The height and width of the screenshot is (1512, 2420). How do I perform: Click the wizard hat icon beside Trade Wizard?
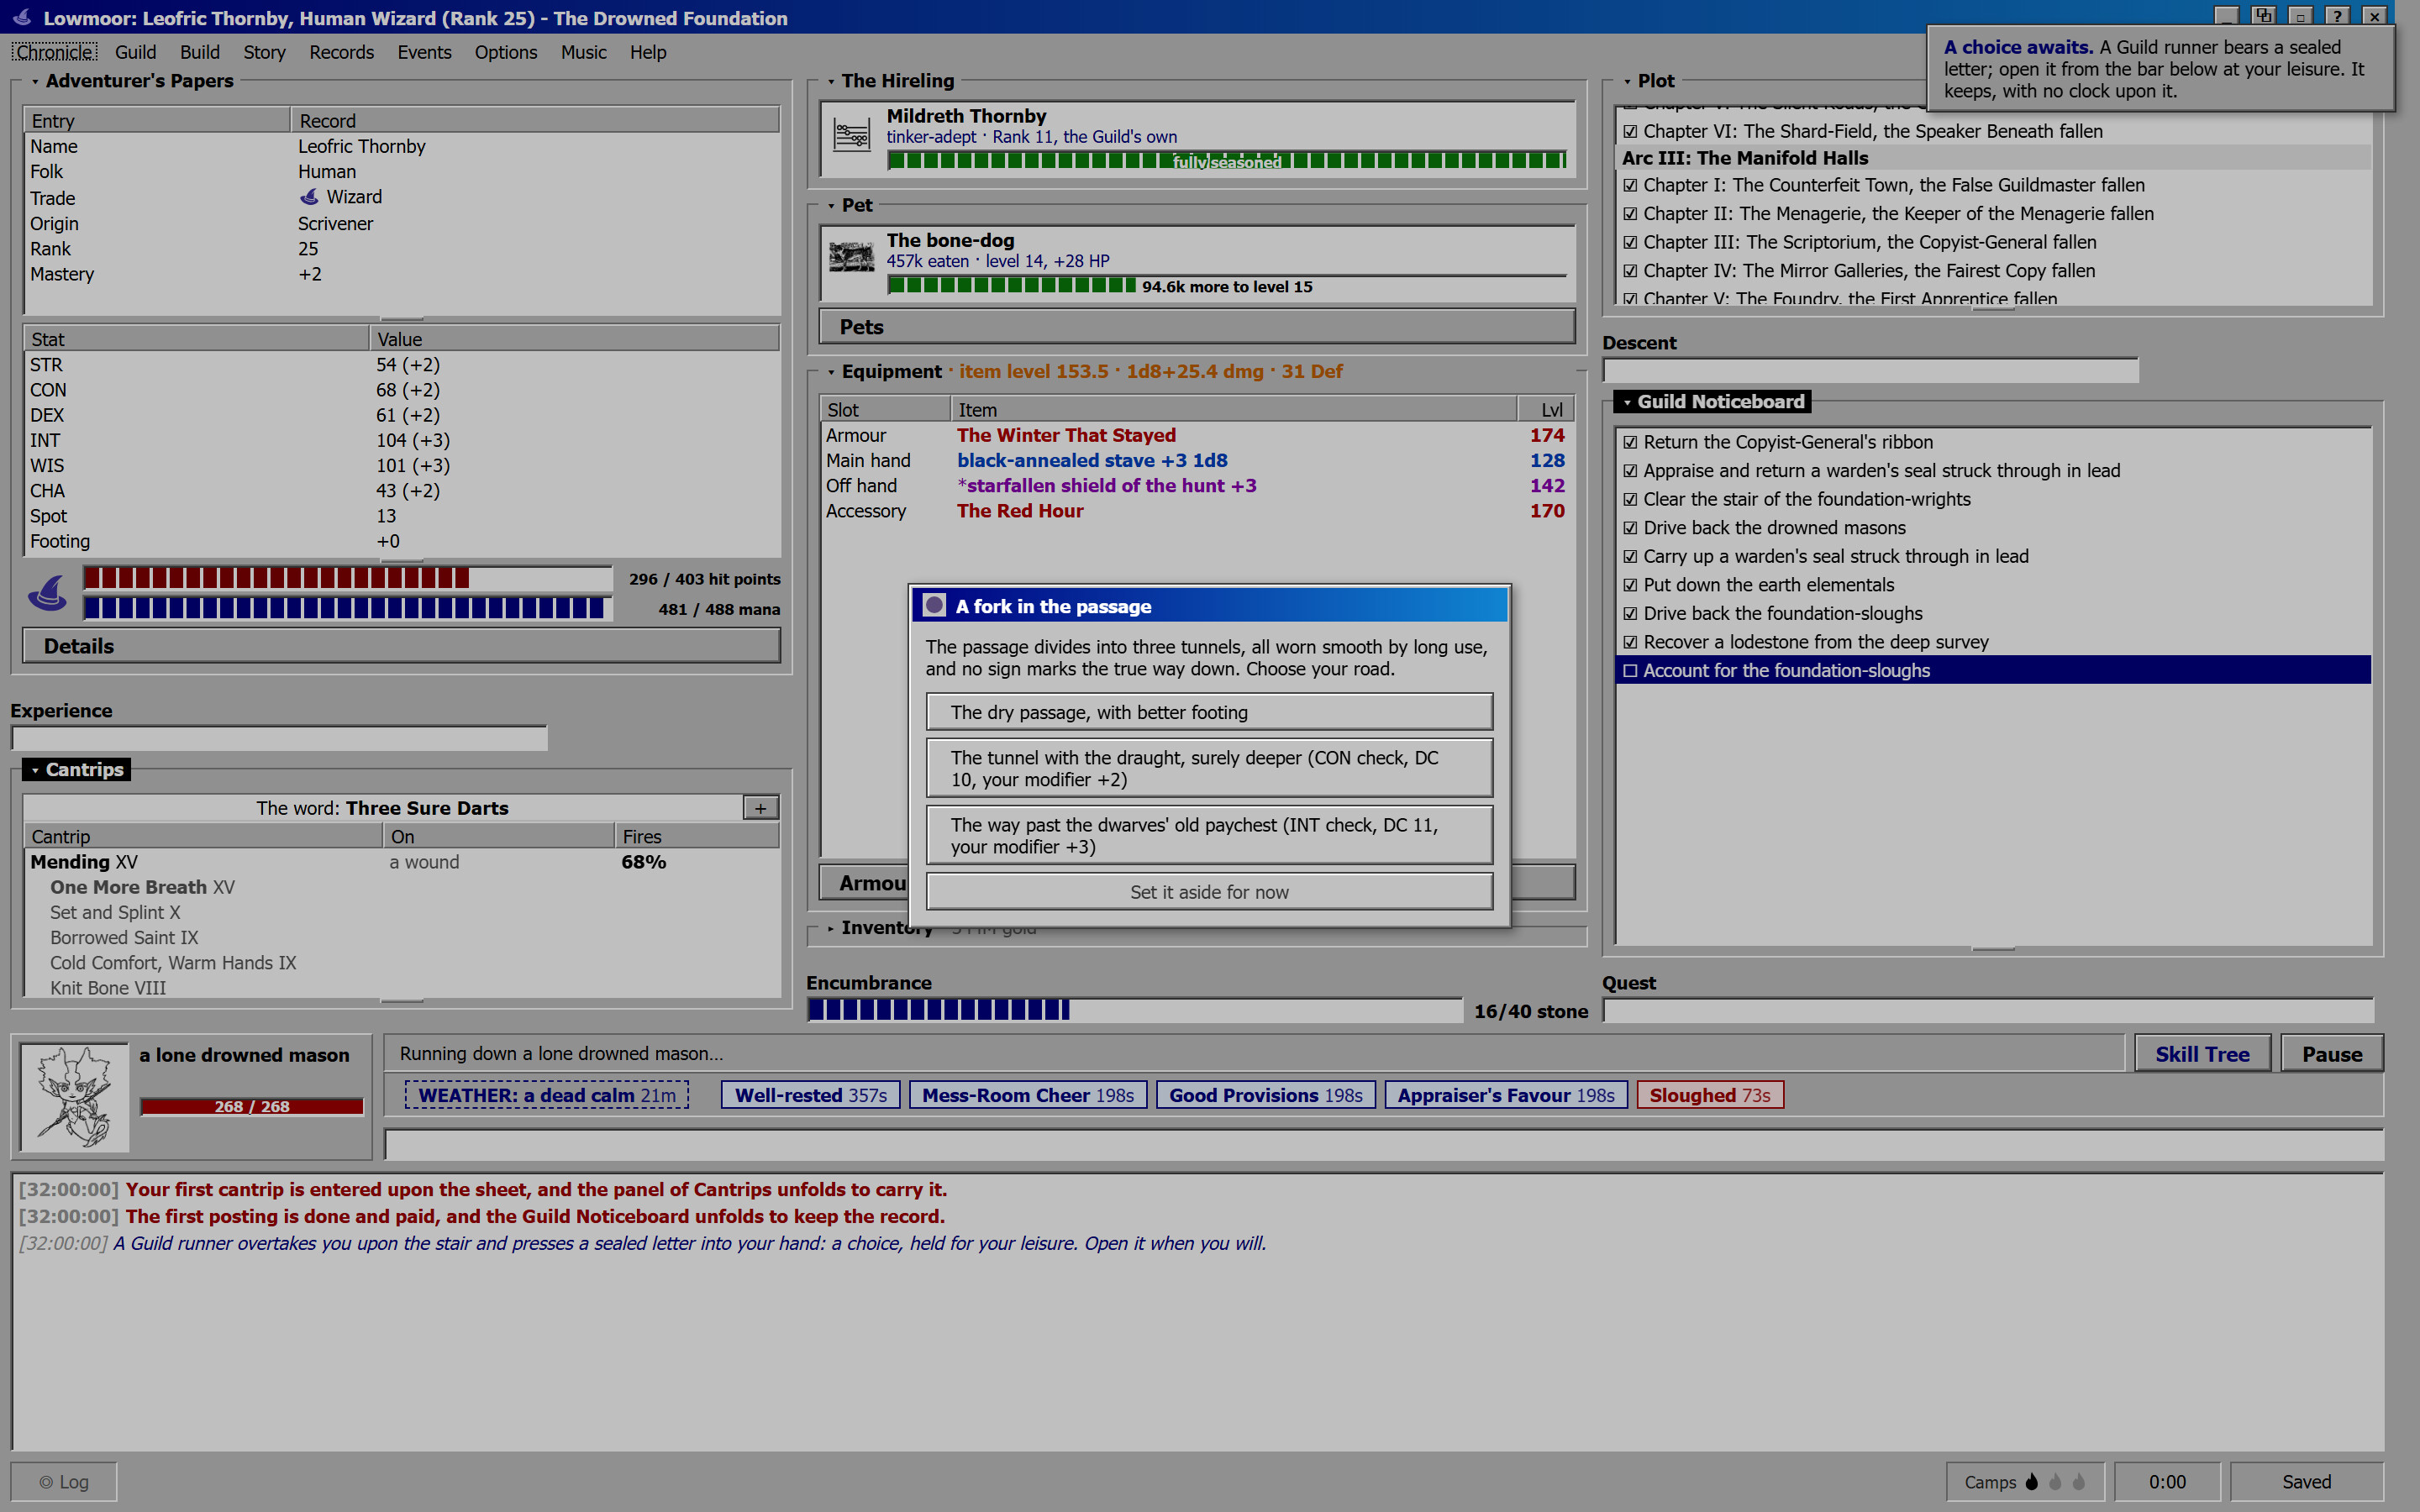point(309,197)
